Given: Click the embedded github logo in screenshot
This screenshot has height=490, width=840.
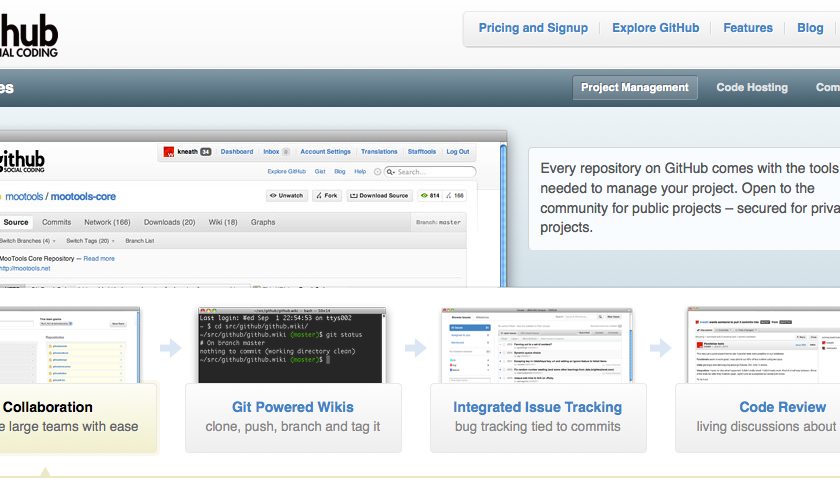Looking at the screenshot, I should (20, 161).
